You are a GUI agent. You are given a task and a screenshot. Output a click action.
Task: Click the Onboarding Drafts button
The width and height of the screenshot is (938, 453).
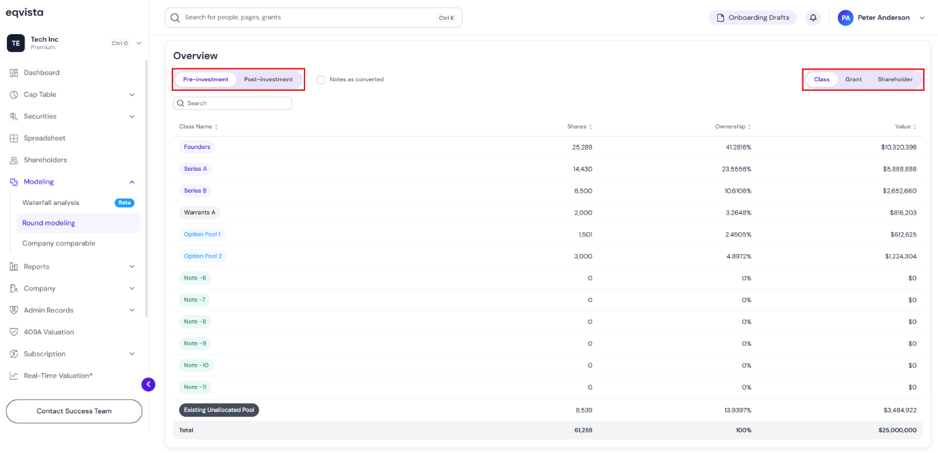(753, 18)
